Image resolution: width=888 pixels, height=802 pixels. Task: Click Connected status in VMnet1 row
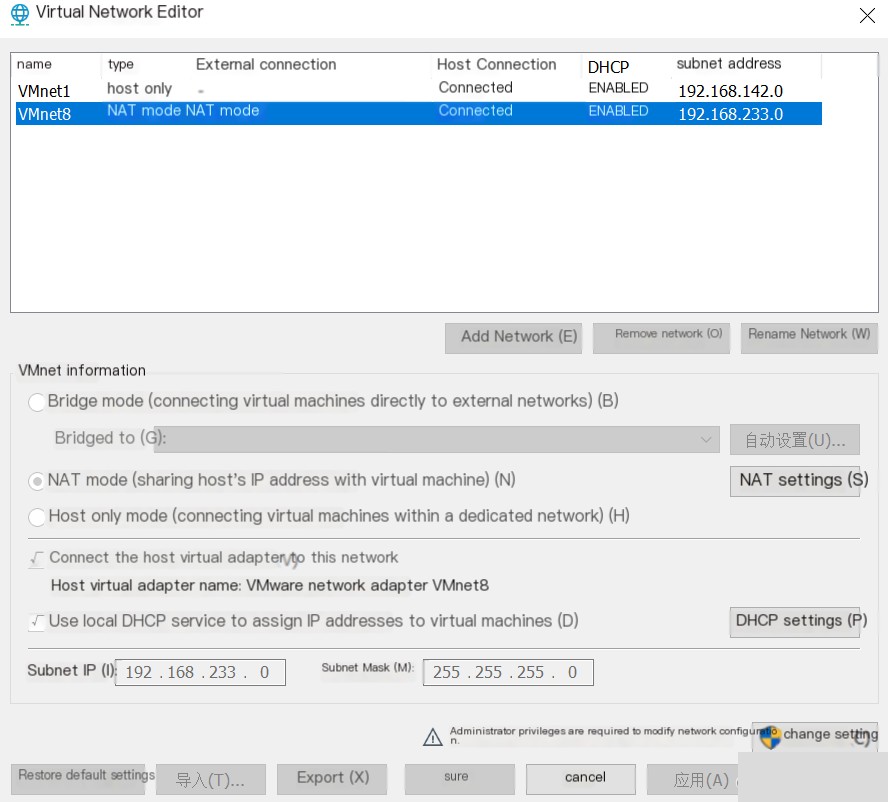(x=476, y=87)
